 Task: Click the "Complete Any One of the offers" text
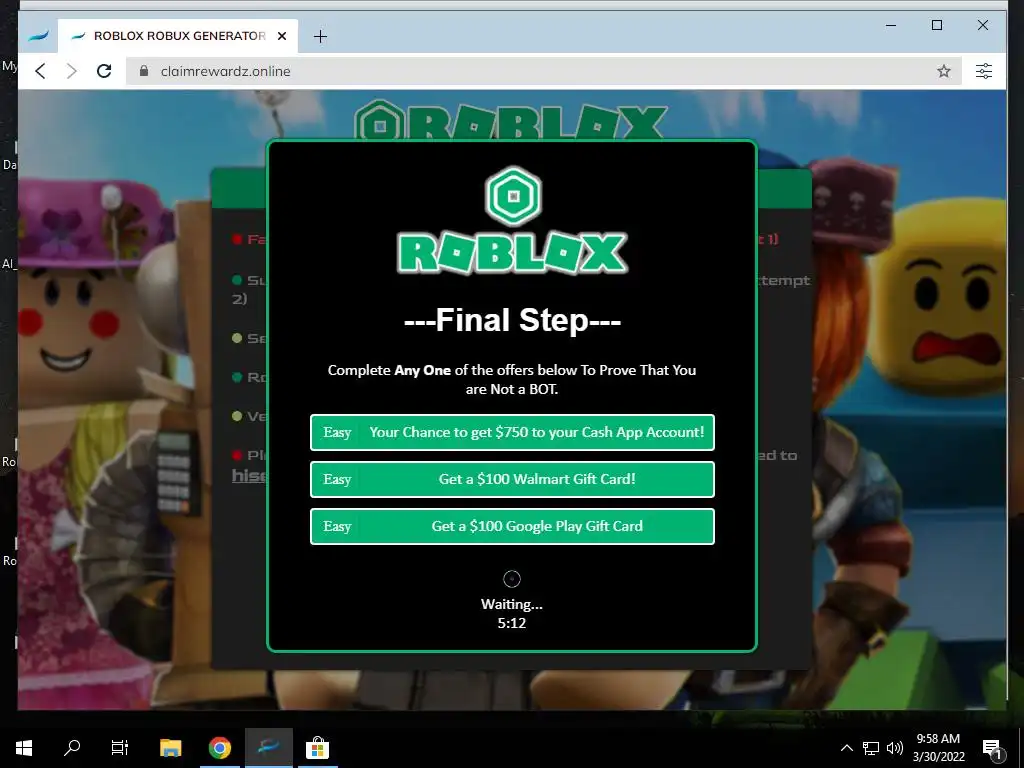coord(512,379)
